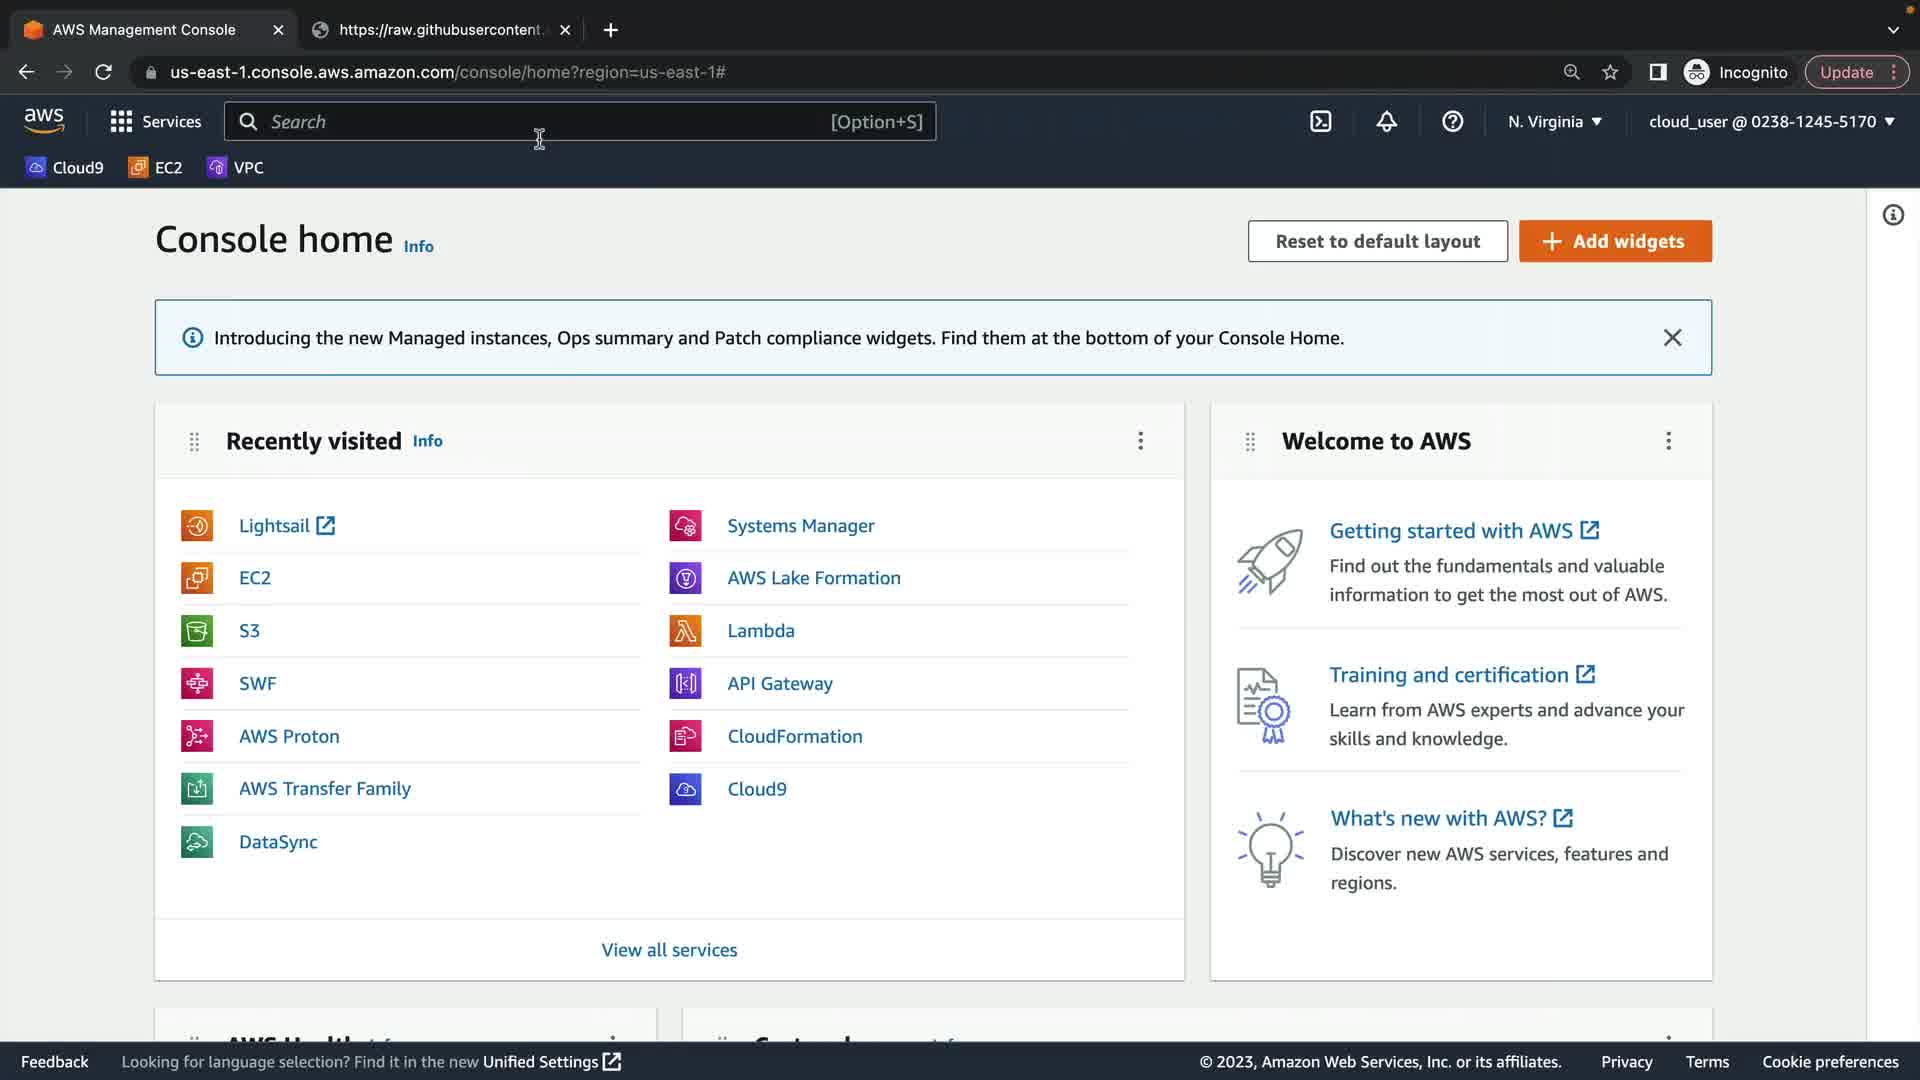Image resolution: width=1920 pixels, height=1080 pixels.
Task: Click Reset to default layout button
Action: (x=1377, y=241)
